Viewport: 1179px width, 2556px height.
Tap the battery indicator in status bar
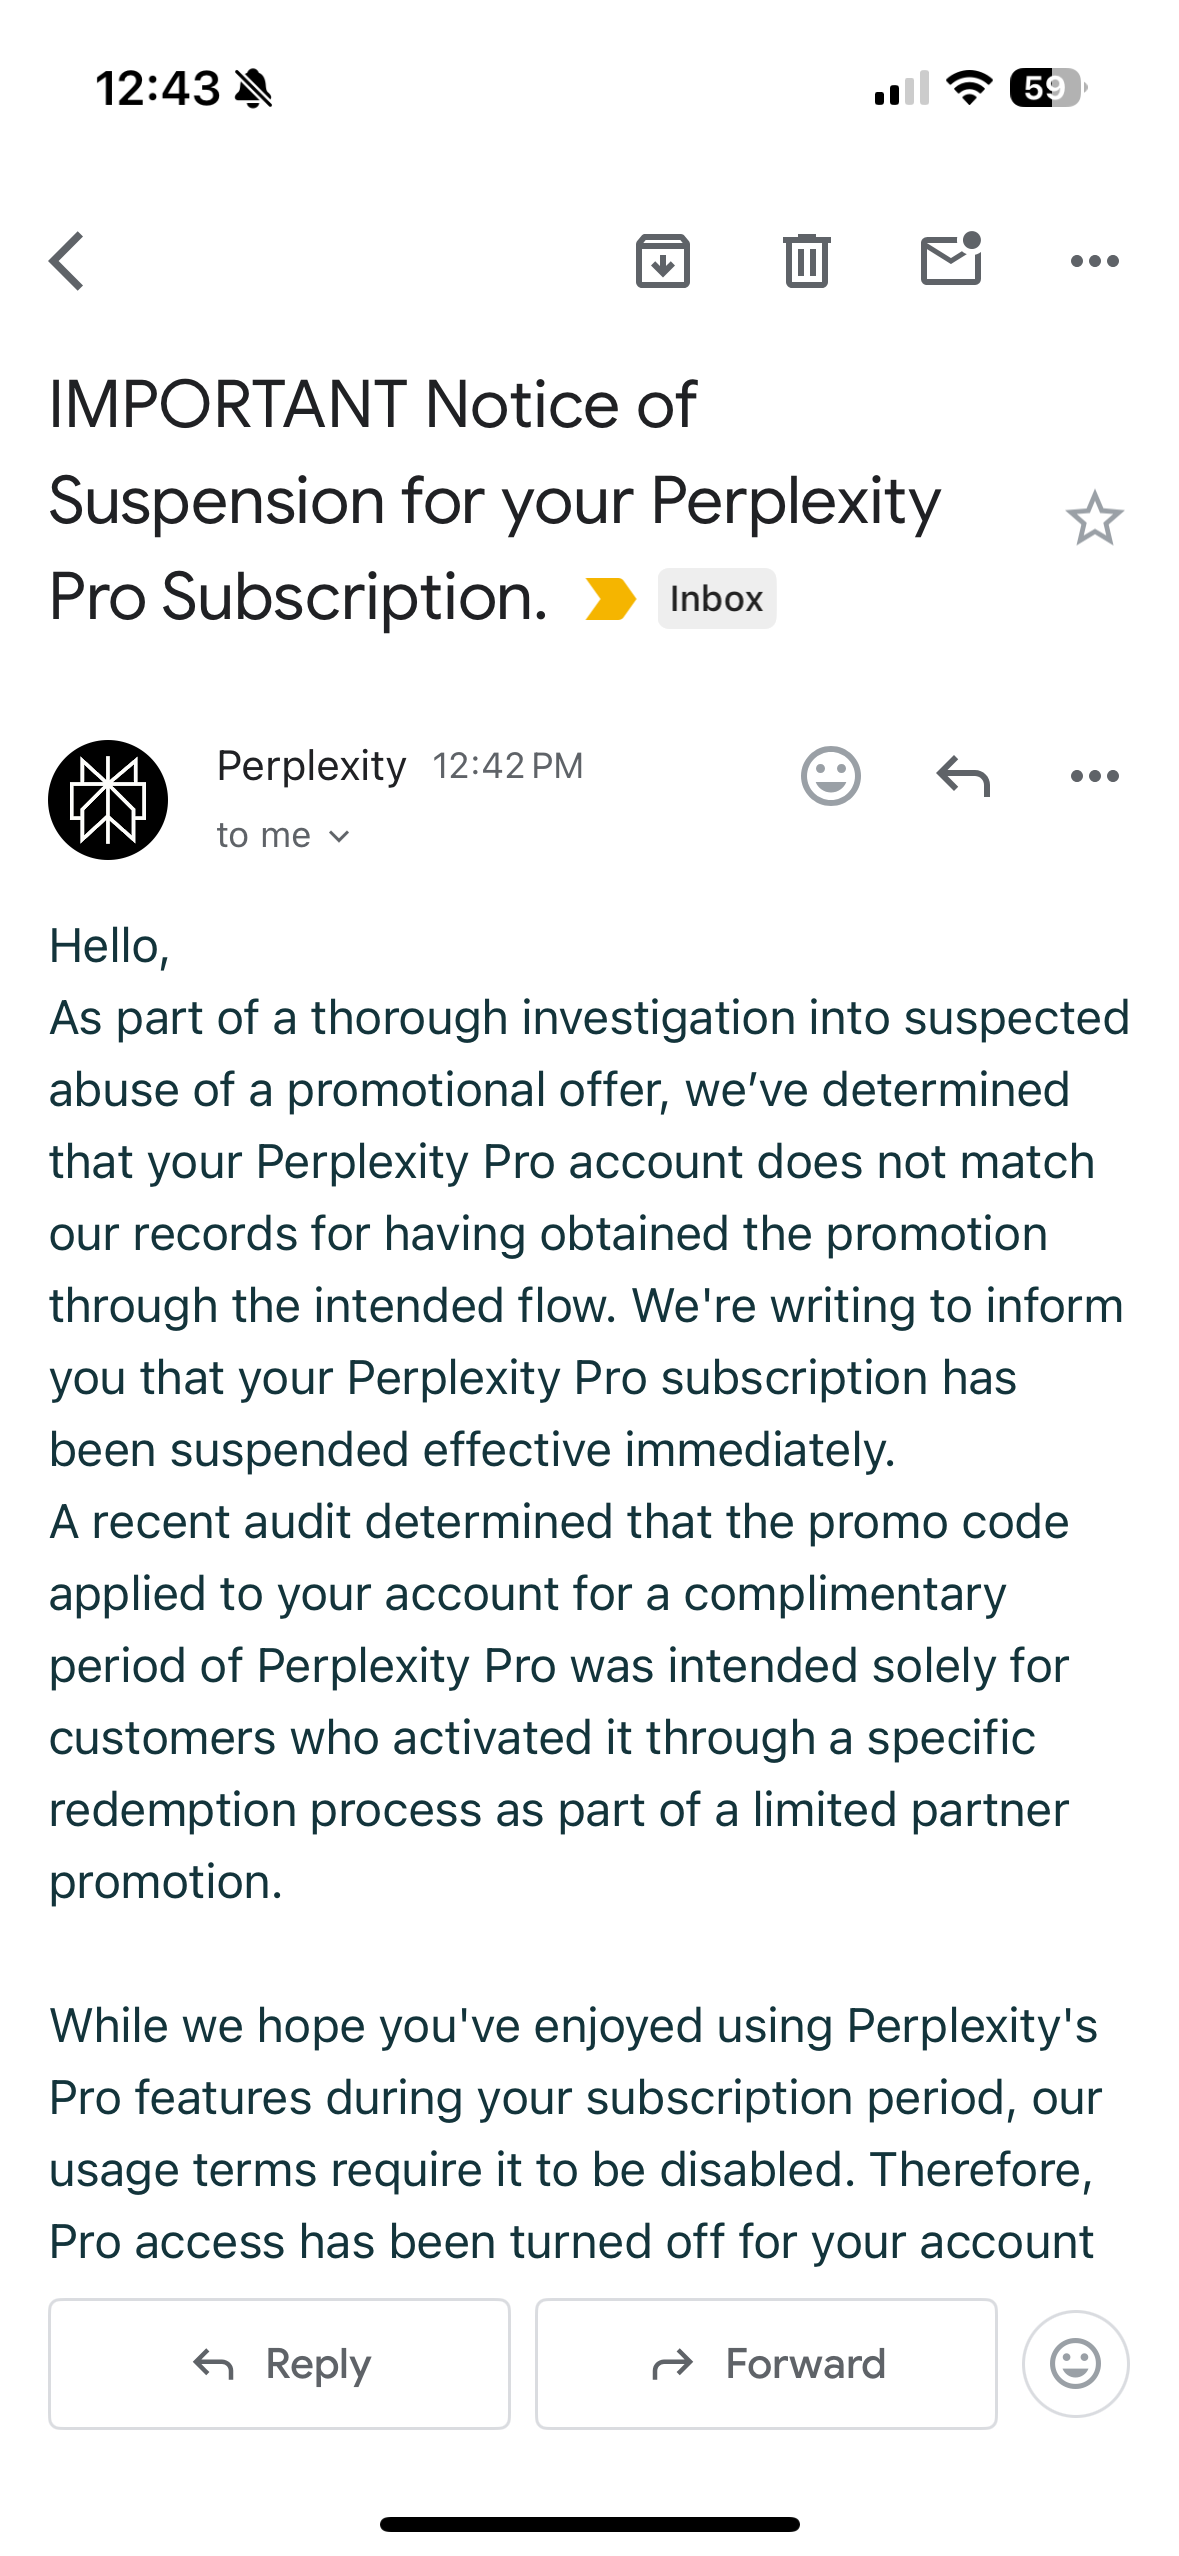1047,89
